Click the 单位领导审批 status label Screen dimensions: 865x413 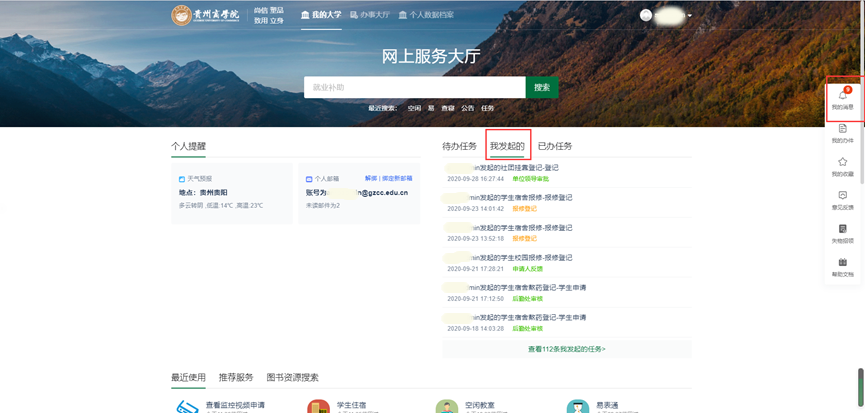click(x=531, y=179)
